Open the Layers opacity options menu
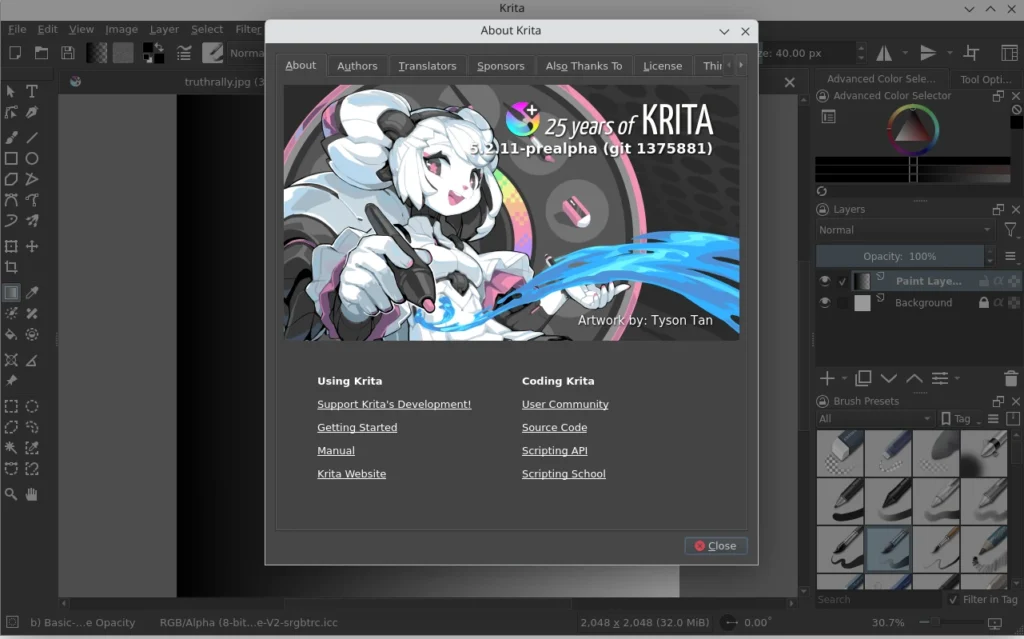Viewport: 1024px width, 639px height. click(x=1010, y=257)
